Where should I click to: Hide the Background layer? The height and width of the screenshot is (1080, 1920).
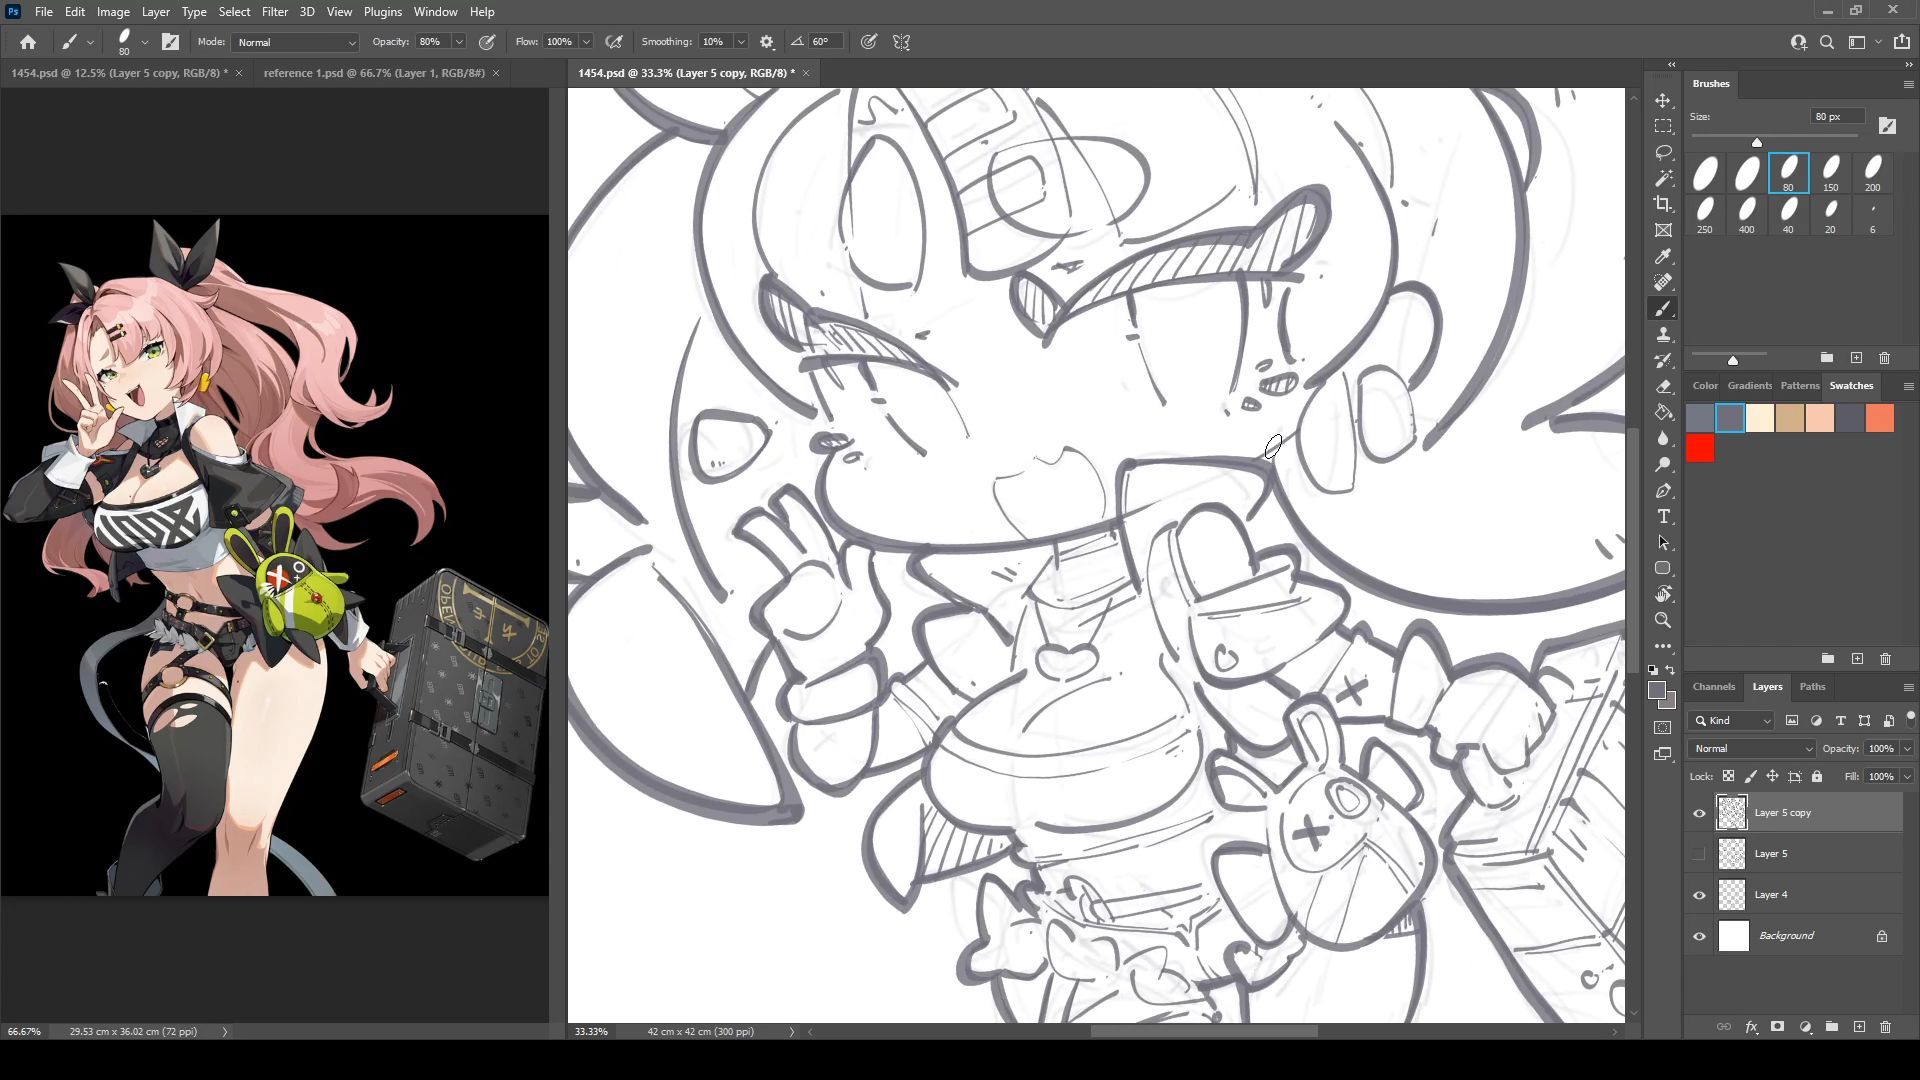coord(1699,936)
